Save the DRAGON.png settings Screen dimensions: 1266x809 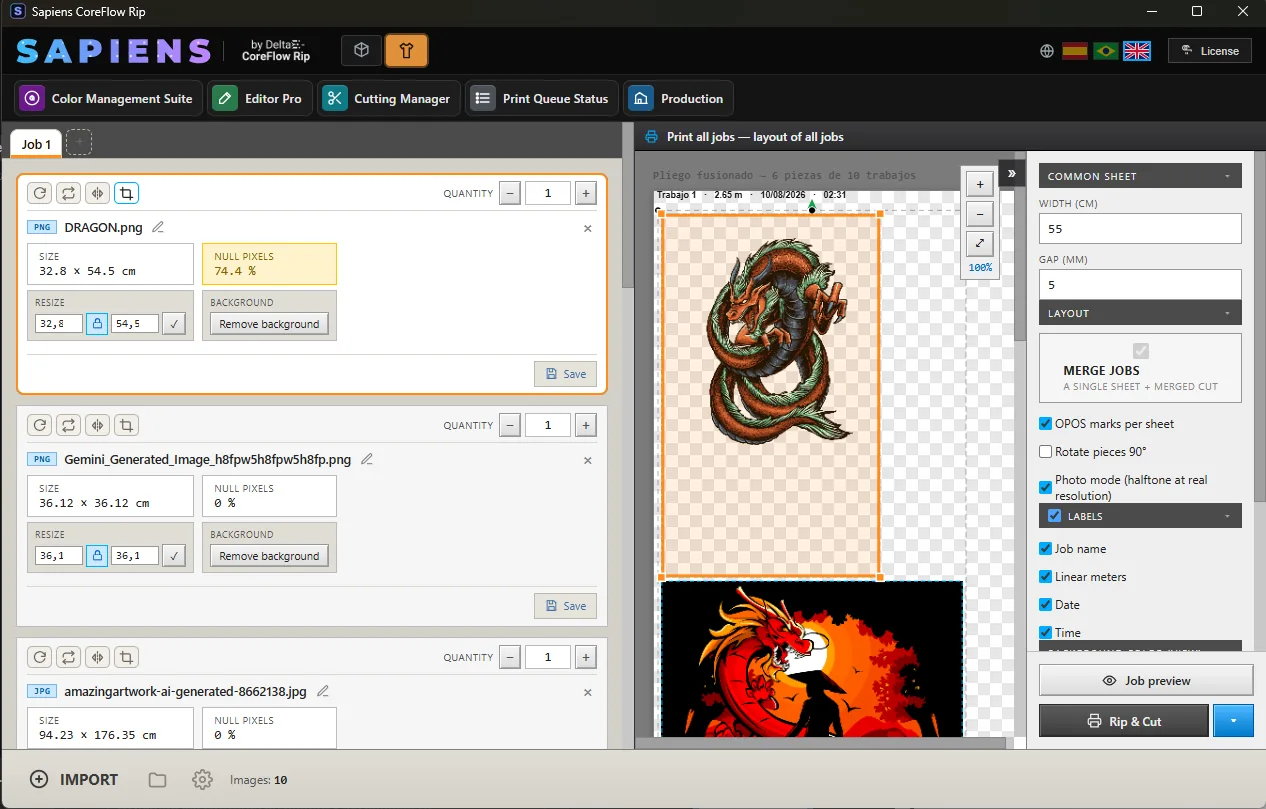coord(566,374)
